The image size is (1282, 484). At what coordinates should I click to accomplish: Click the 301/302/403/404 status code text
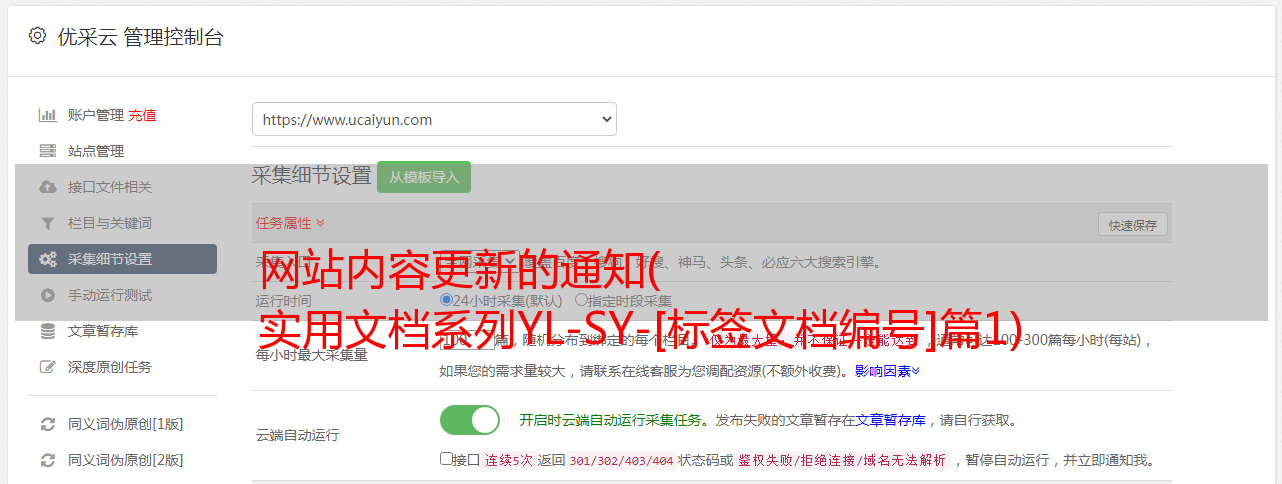click(x=620, y=461)
